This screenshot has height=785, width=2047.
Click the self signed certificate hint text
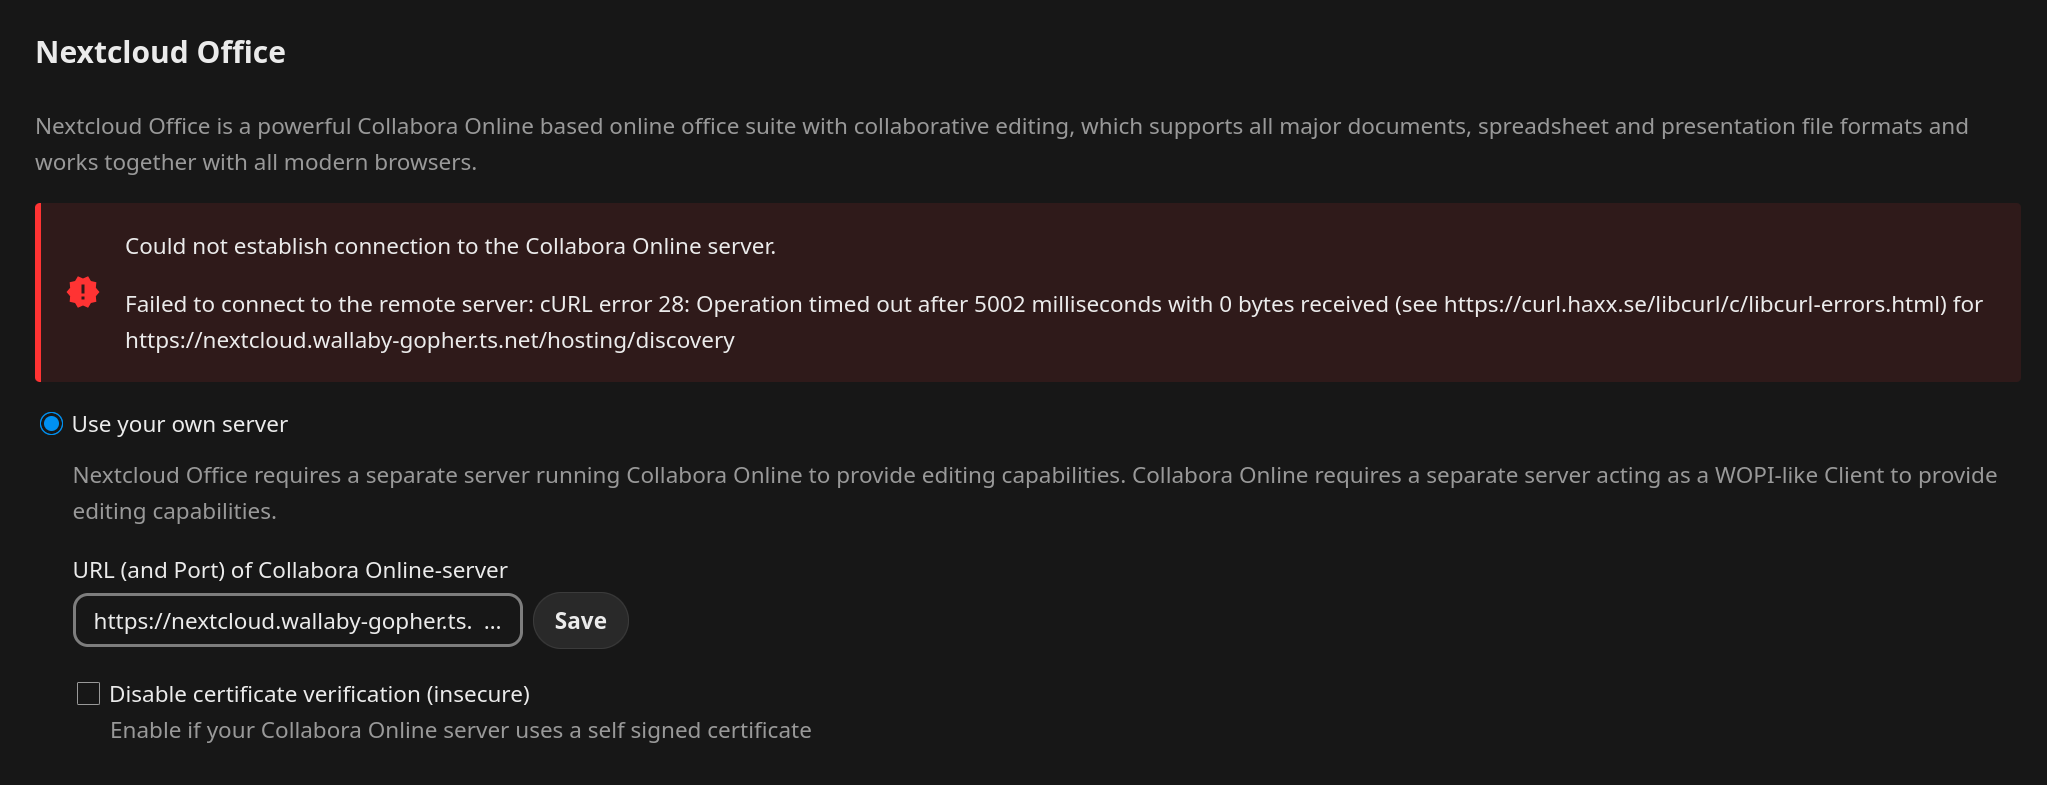pyautogui.click(x=460, y=730)
